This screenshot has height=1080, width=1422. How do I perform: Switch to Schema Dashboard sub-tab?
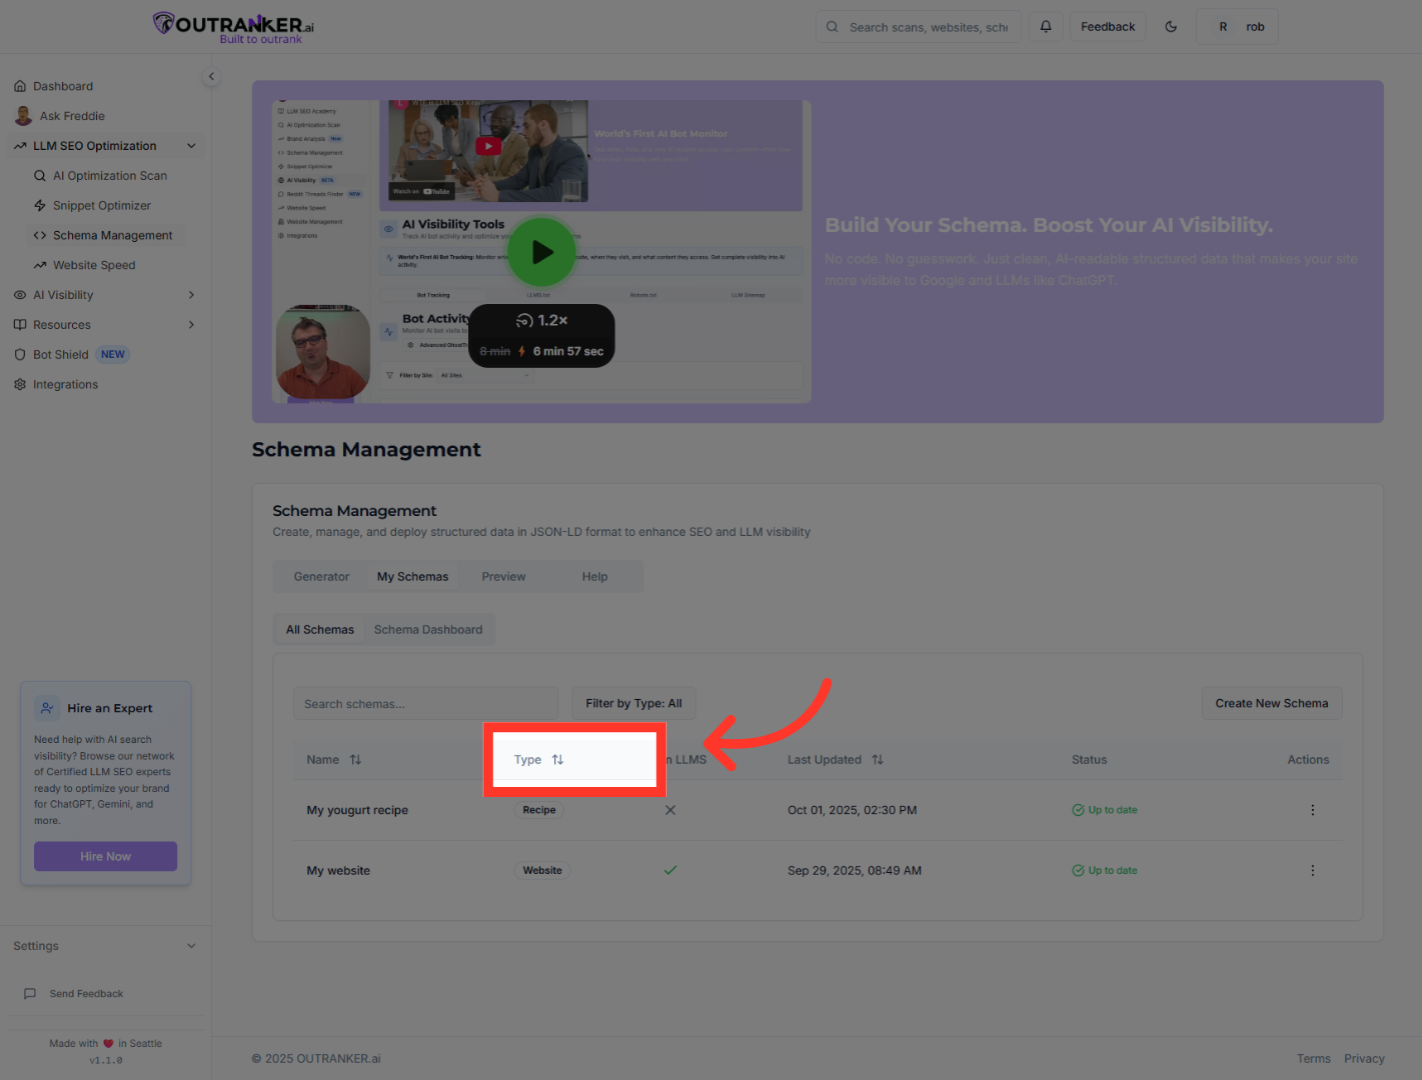coord(428,630)
